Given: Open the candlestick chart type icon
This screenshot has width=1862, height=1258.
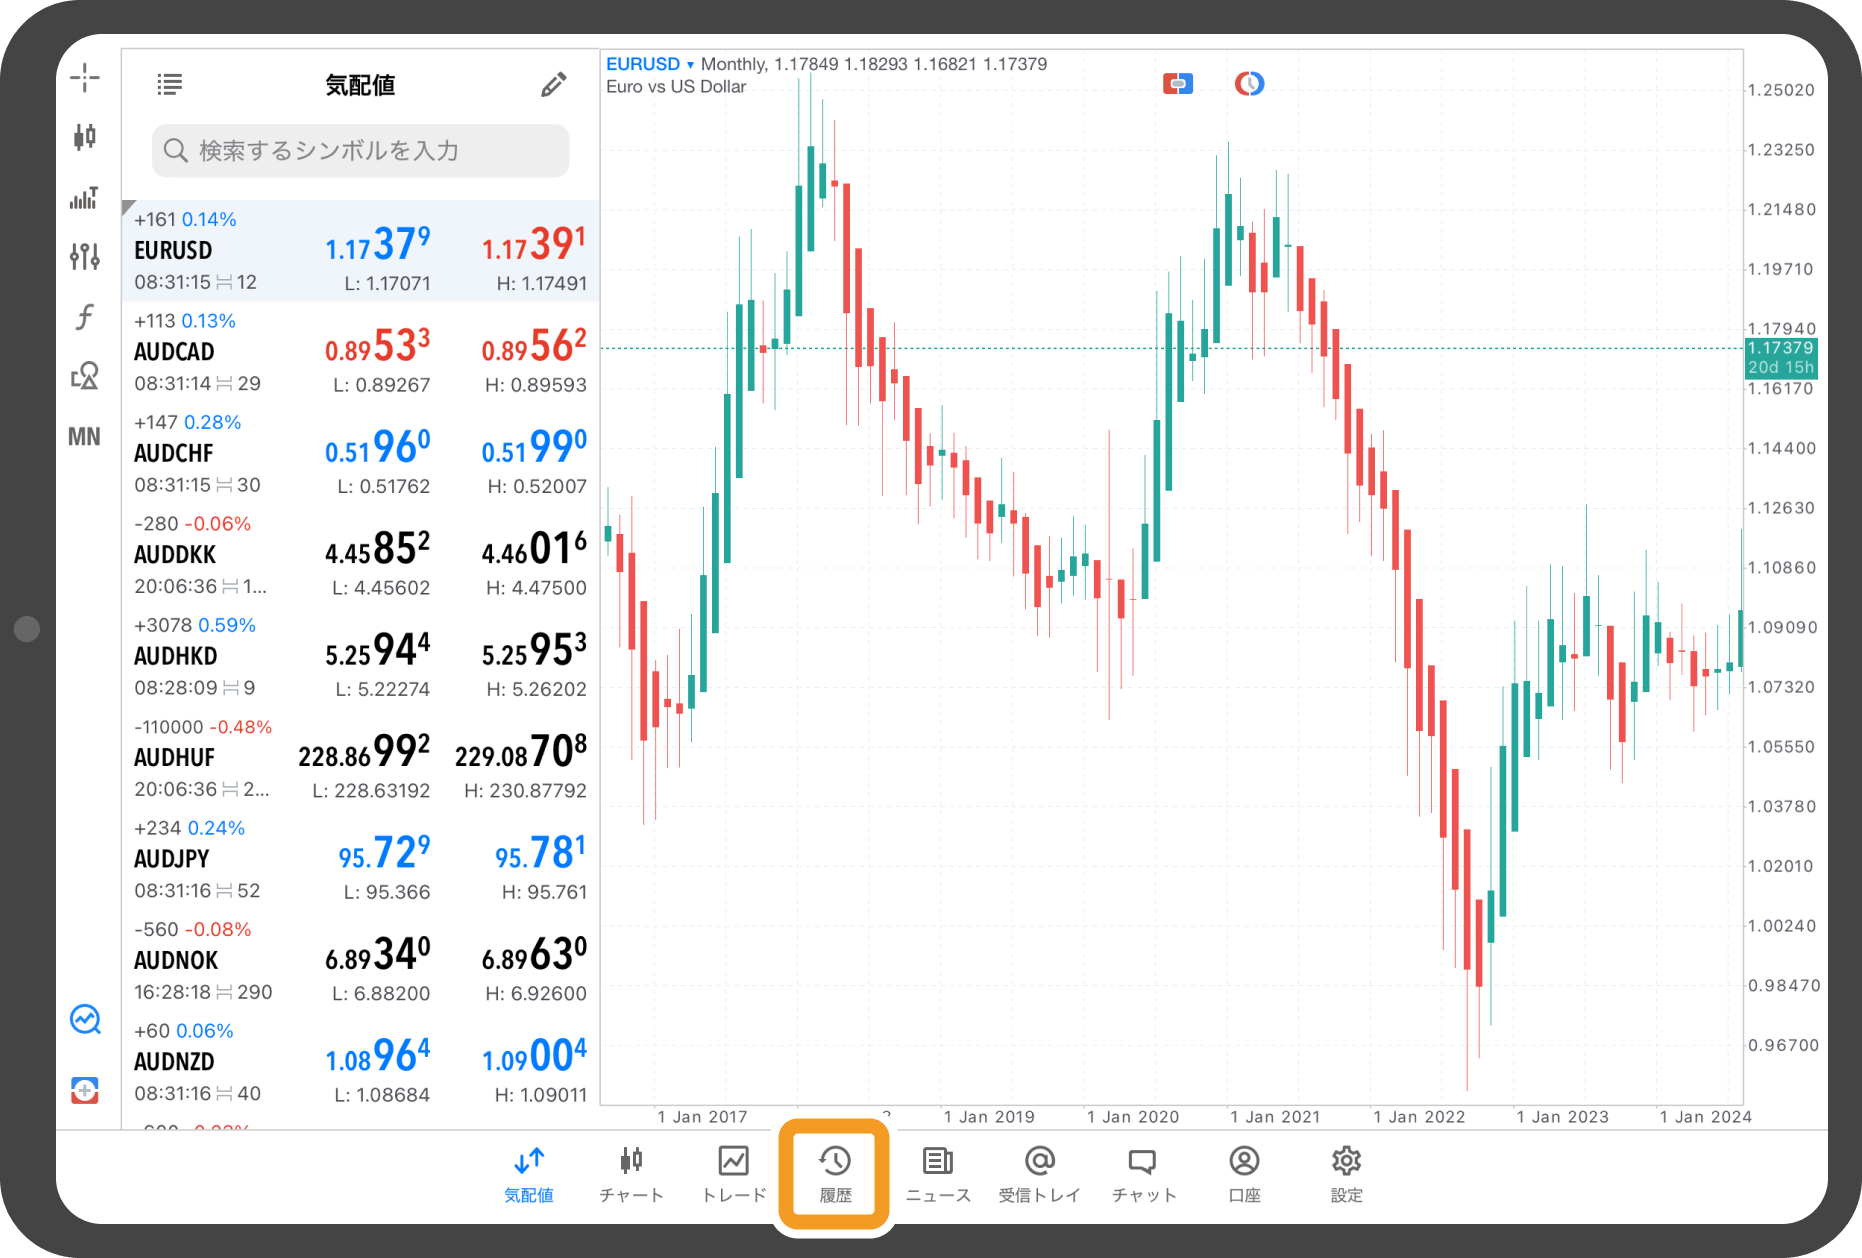Looking at the screenshot, I should coord(85,137).
